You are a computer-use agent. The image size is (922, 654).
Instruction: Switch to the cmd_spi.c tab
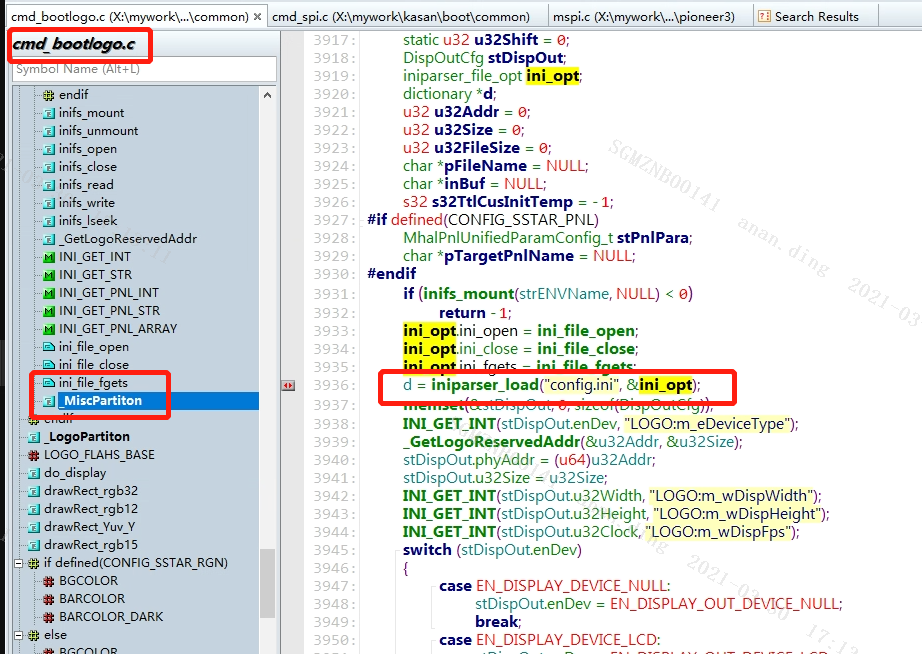[x=400, y=16]
